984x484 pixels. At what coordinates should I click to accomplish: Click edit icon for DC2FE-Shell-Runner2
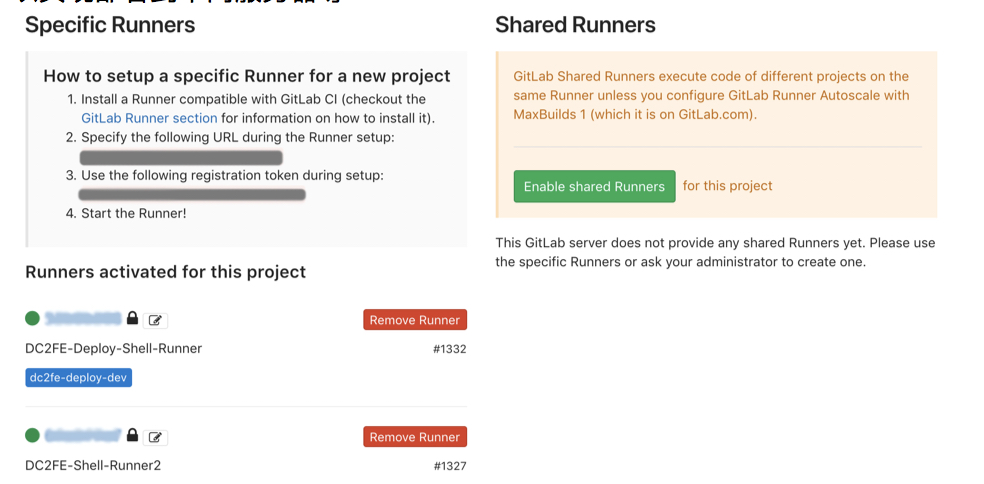(155, 437)
